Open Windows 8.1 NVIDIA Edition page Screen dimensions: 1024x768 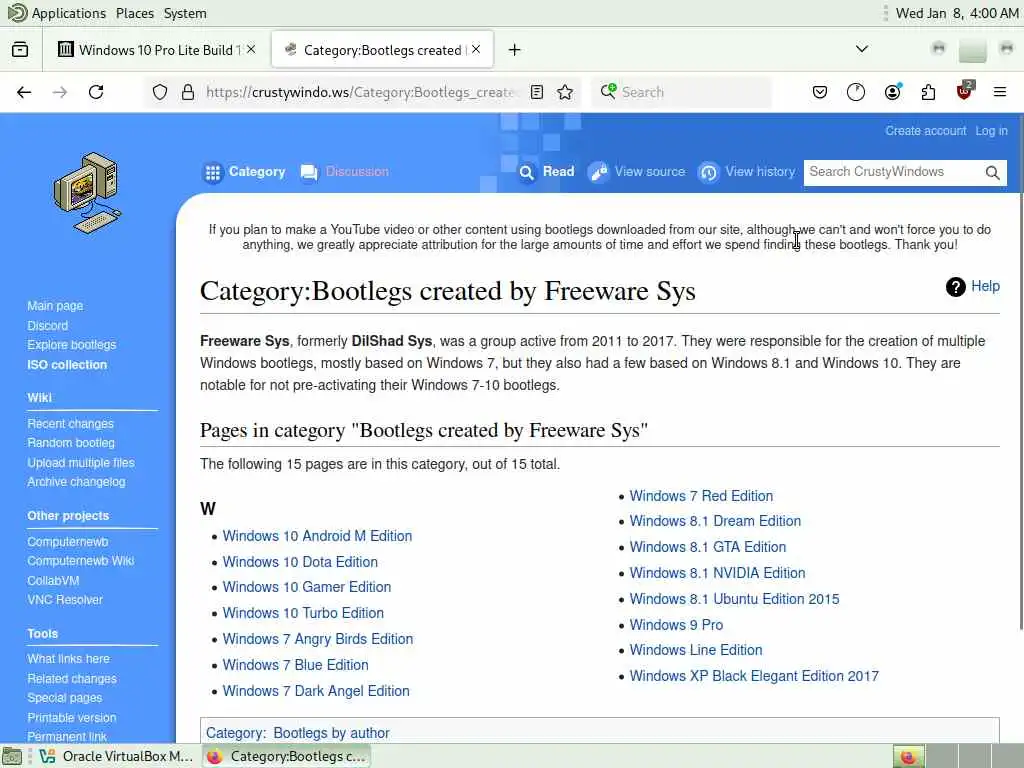pyautogui.click(x=718, y=573)
